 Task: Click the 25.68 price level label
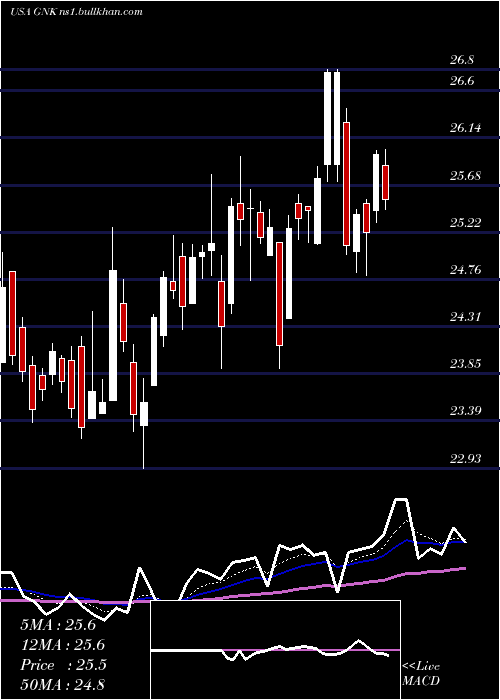(x=466, y=176)
